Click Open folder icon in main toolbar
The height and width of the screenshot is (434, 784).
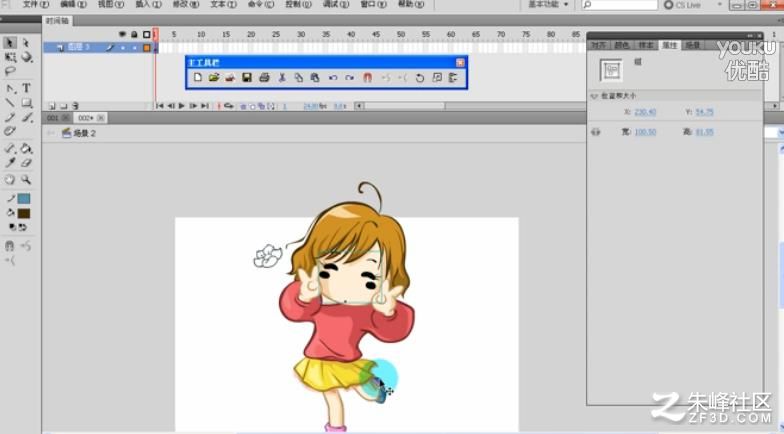point(214,78)
